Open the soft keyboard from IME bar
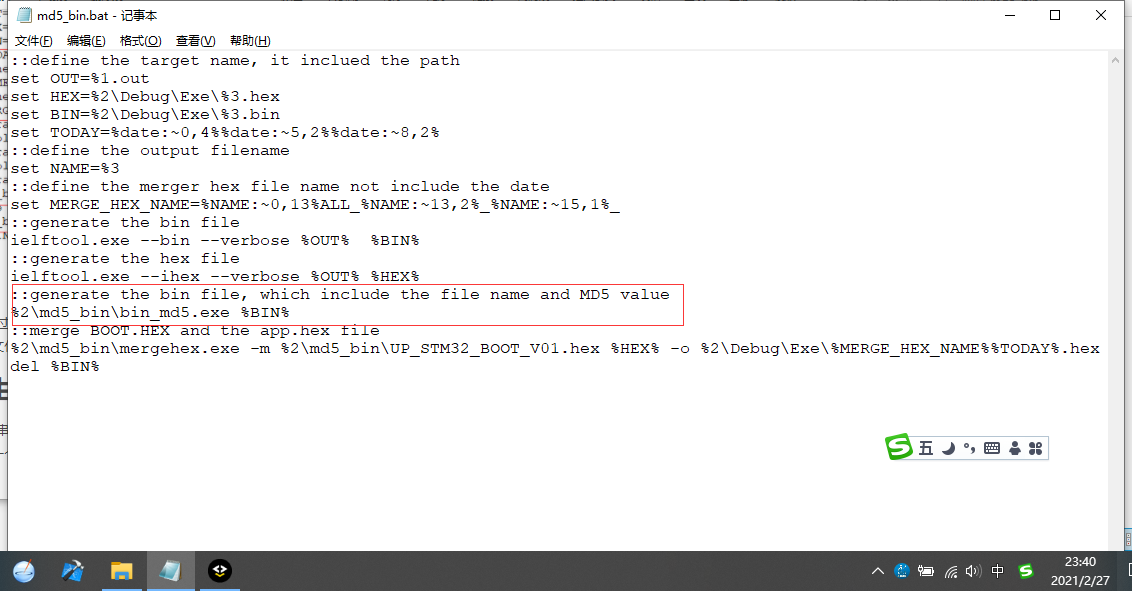The width and height of the screenshot is (1132, 591). pos(992,449)
